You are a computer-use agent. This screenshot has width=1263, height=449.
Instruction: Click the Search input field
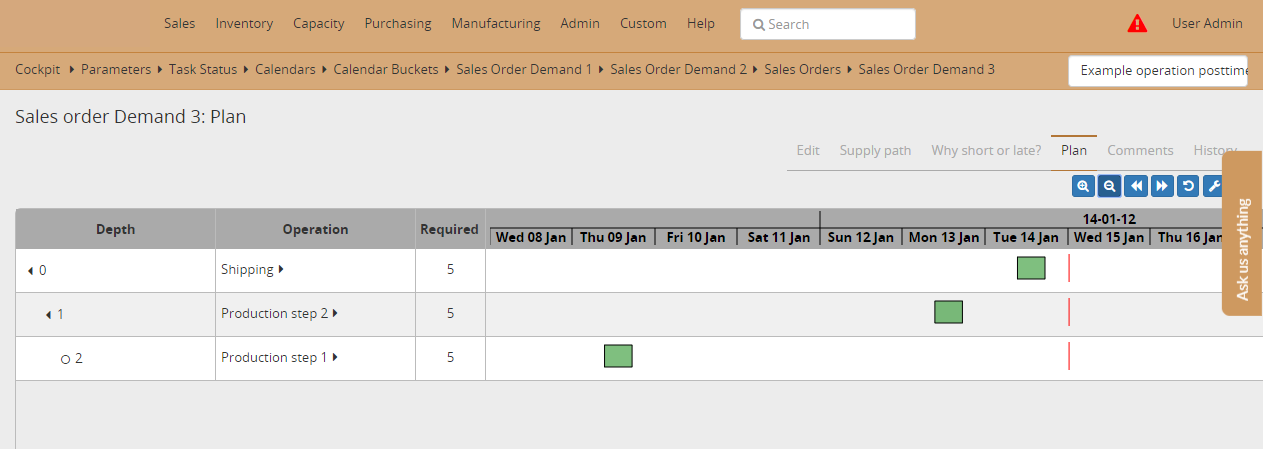pyautogui.click(x=828, y=24)
